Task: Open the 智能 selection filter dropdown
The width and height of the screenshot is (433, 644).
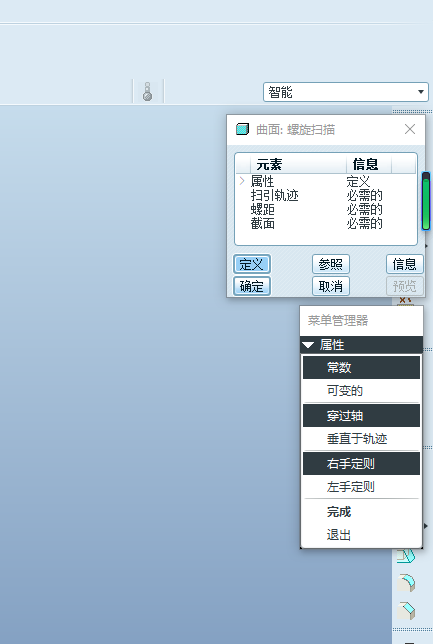Action: pyautogui.click(x=345, y=92)
